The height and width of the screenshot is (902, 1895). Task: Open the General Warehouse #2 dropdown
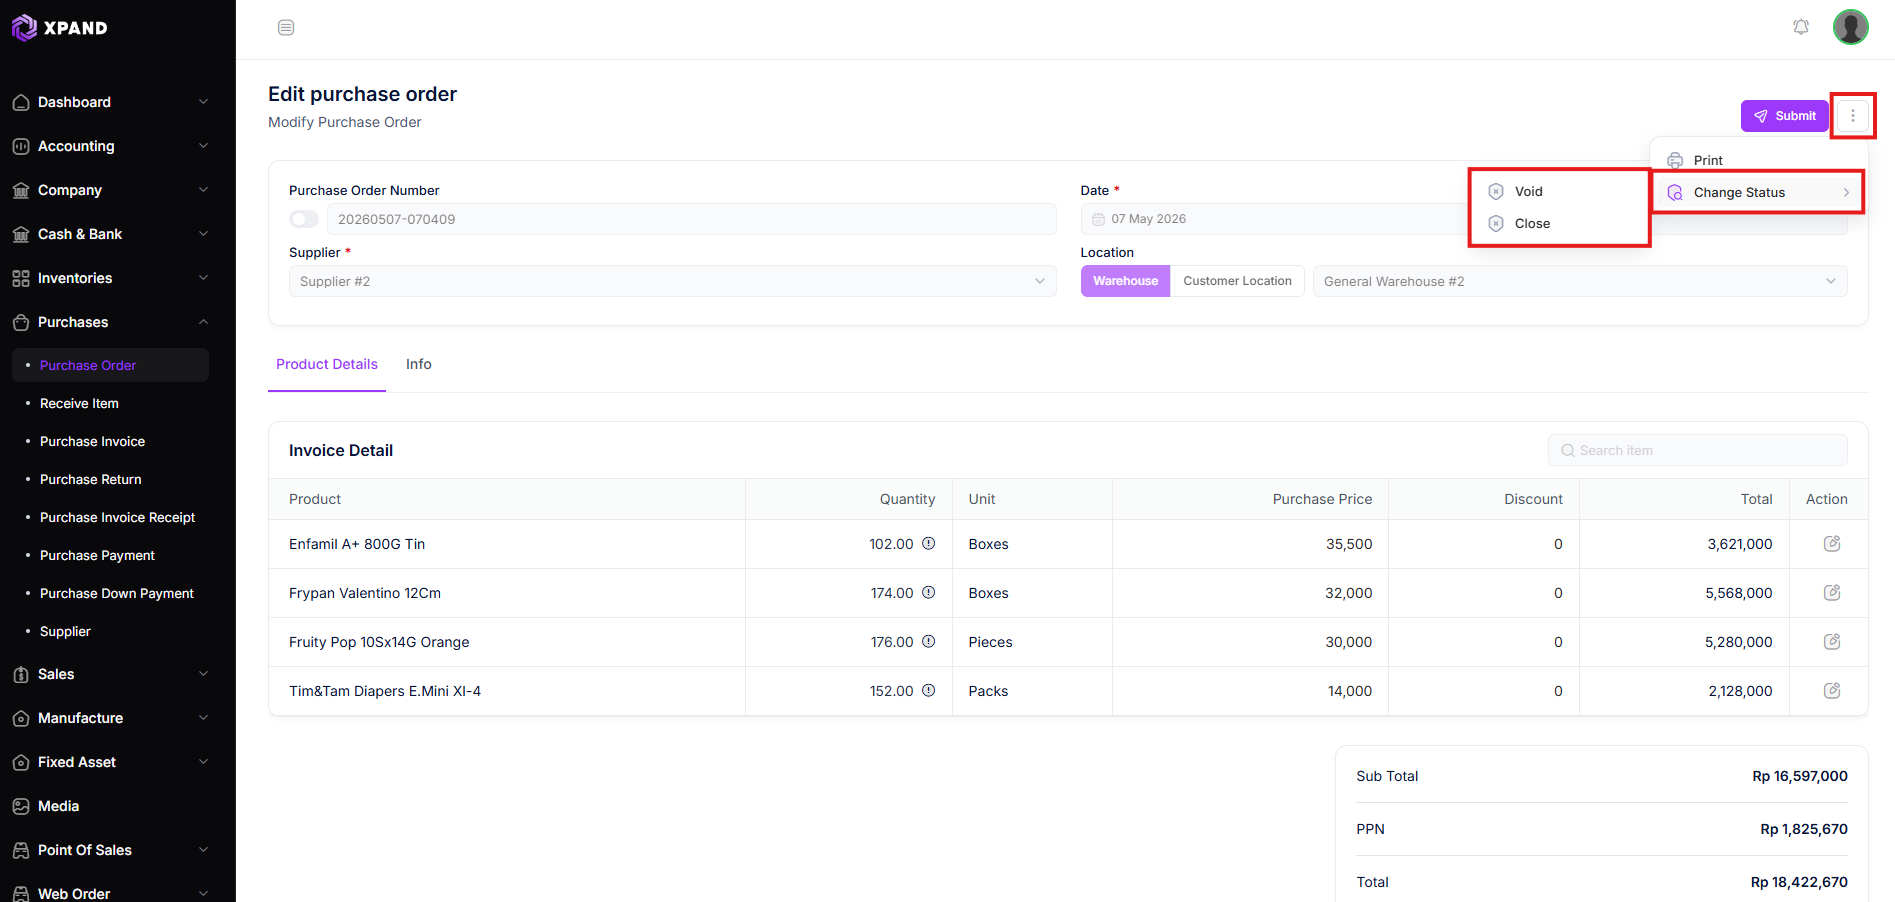1580,281
